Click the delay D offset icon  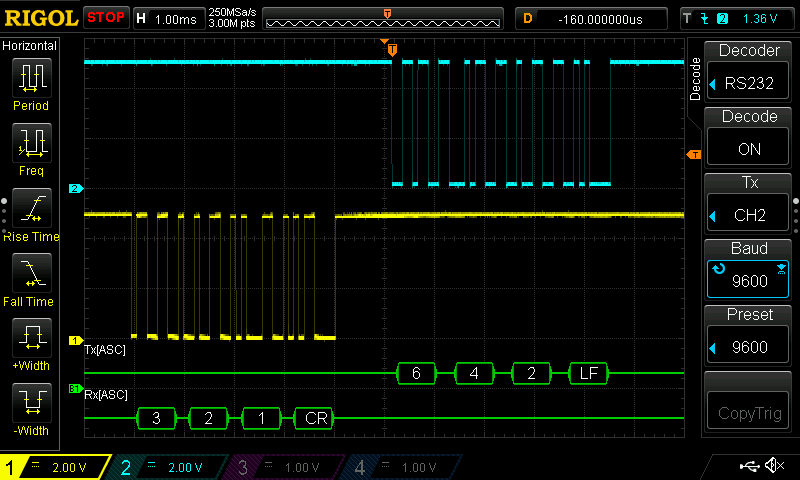pos(528,19)
